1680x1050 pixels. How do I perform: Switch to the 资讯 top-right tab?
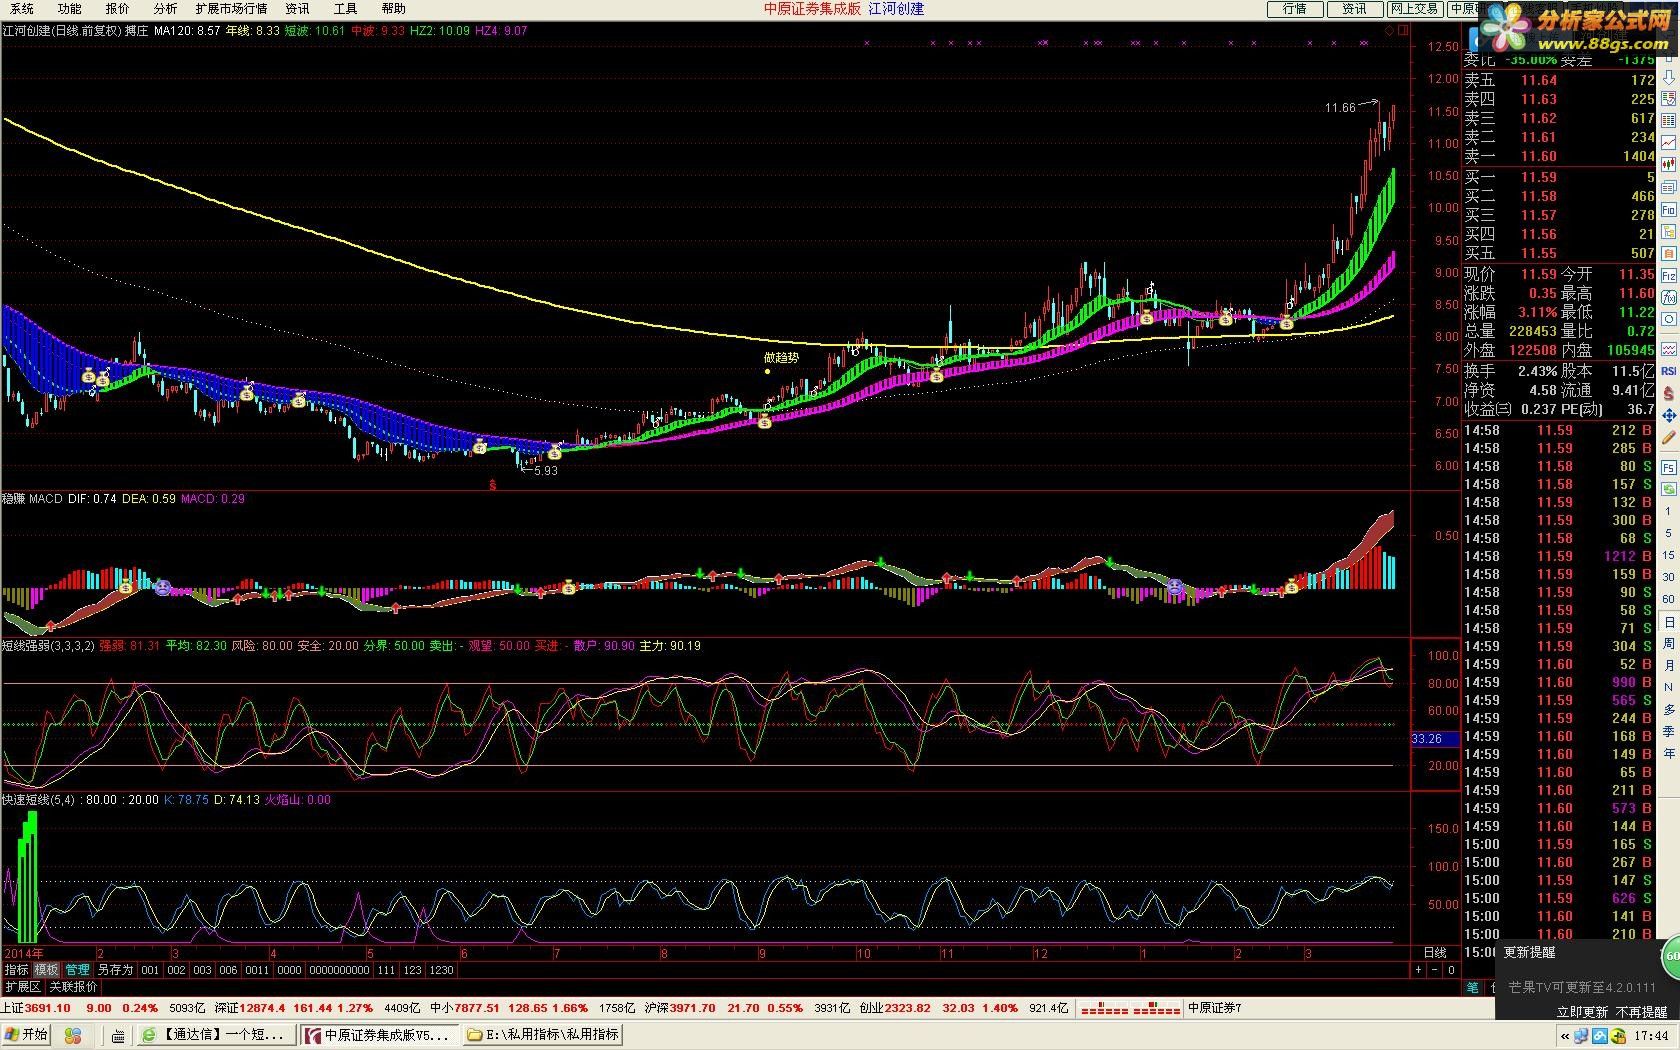click(1354, 8)
